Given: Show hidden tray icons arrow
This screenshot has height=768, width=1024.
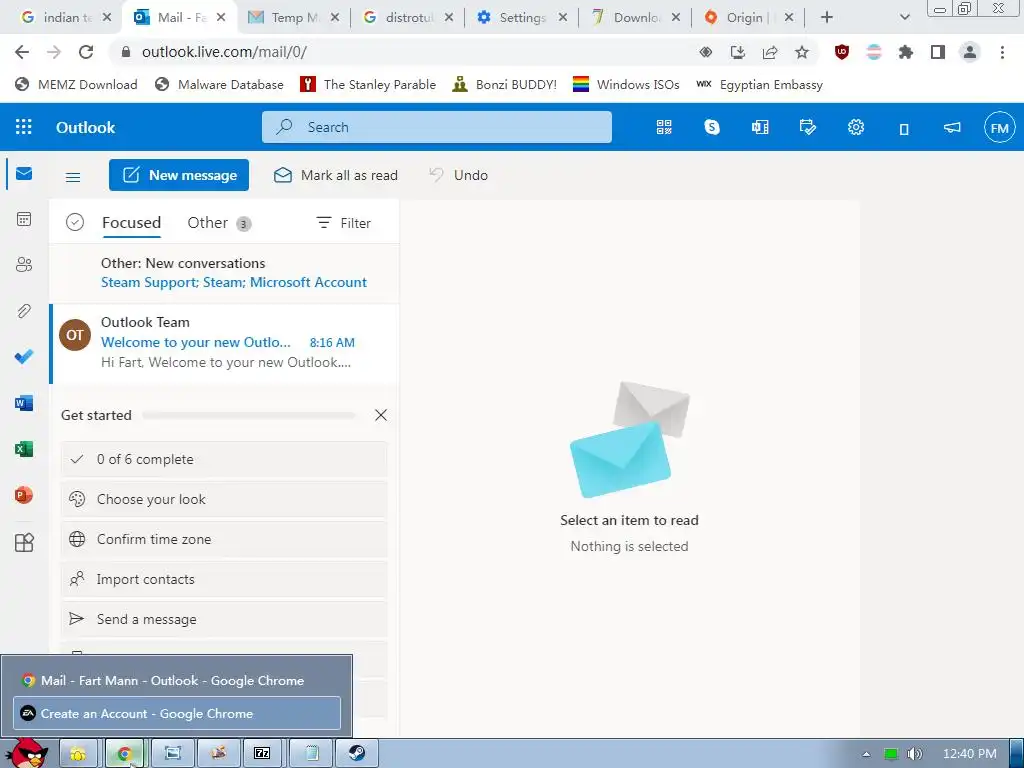Looking at the screenshot, I should [866, 754].
